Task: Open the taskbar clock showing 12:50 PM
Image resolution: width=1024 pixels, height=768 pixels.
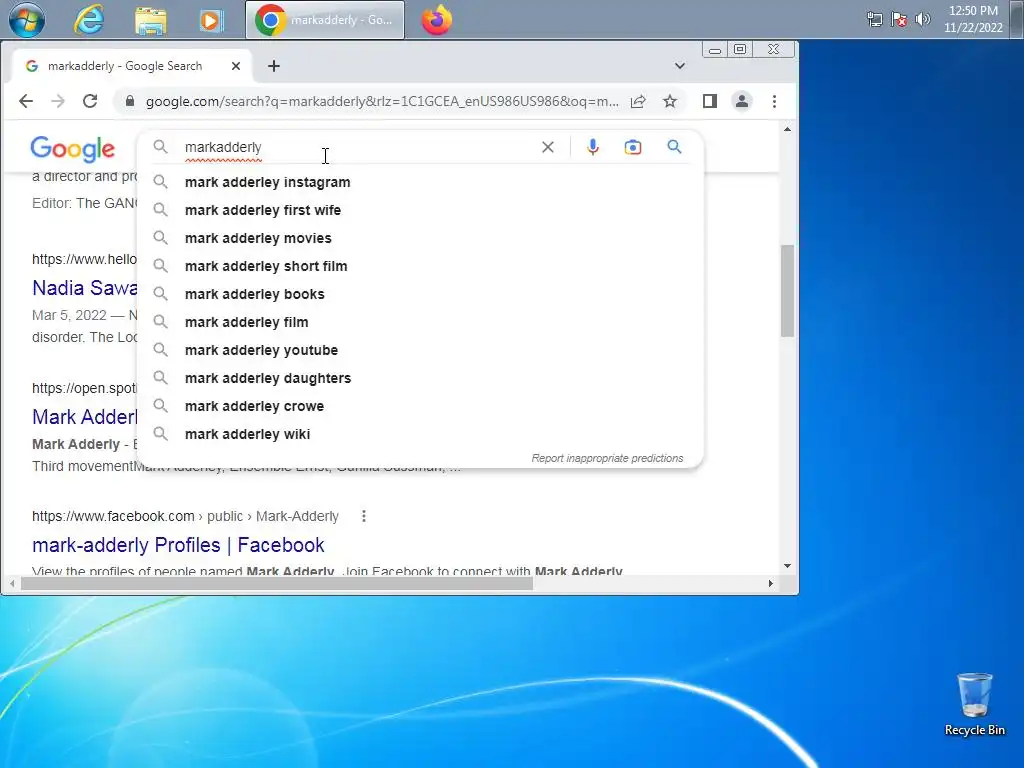Action: 973,20
